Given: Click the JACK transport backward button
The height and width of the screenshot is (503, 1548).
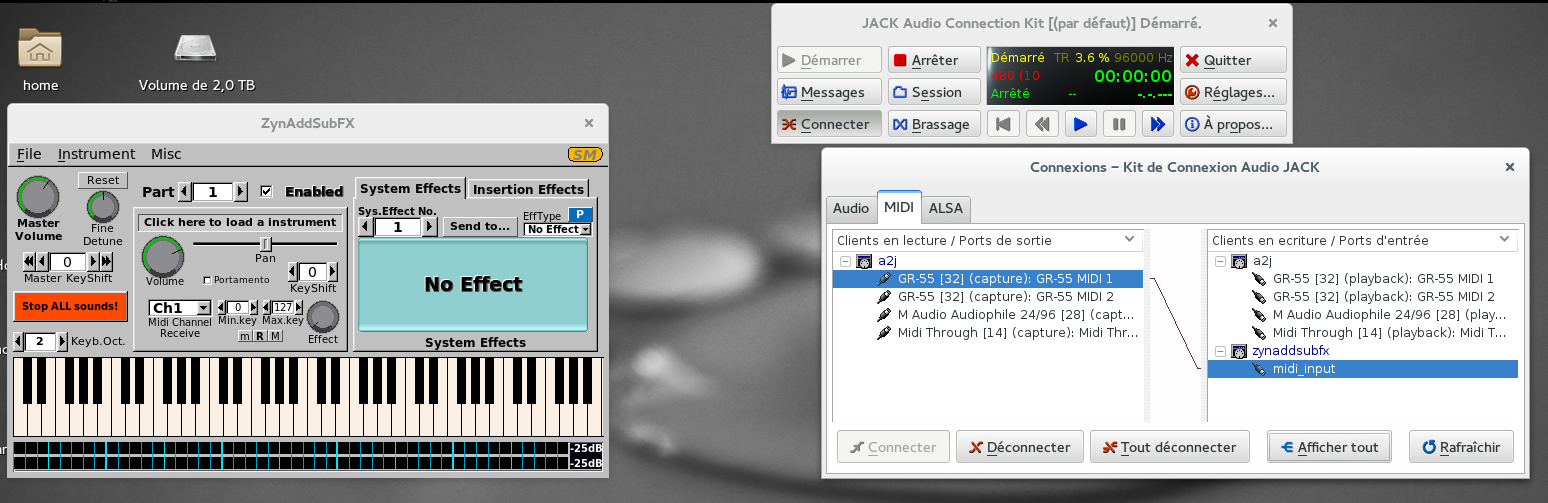Looking at the screenshot, I should [1042, 124].
